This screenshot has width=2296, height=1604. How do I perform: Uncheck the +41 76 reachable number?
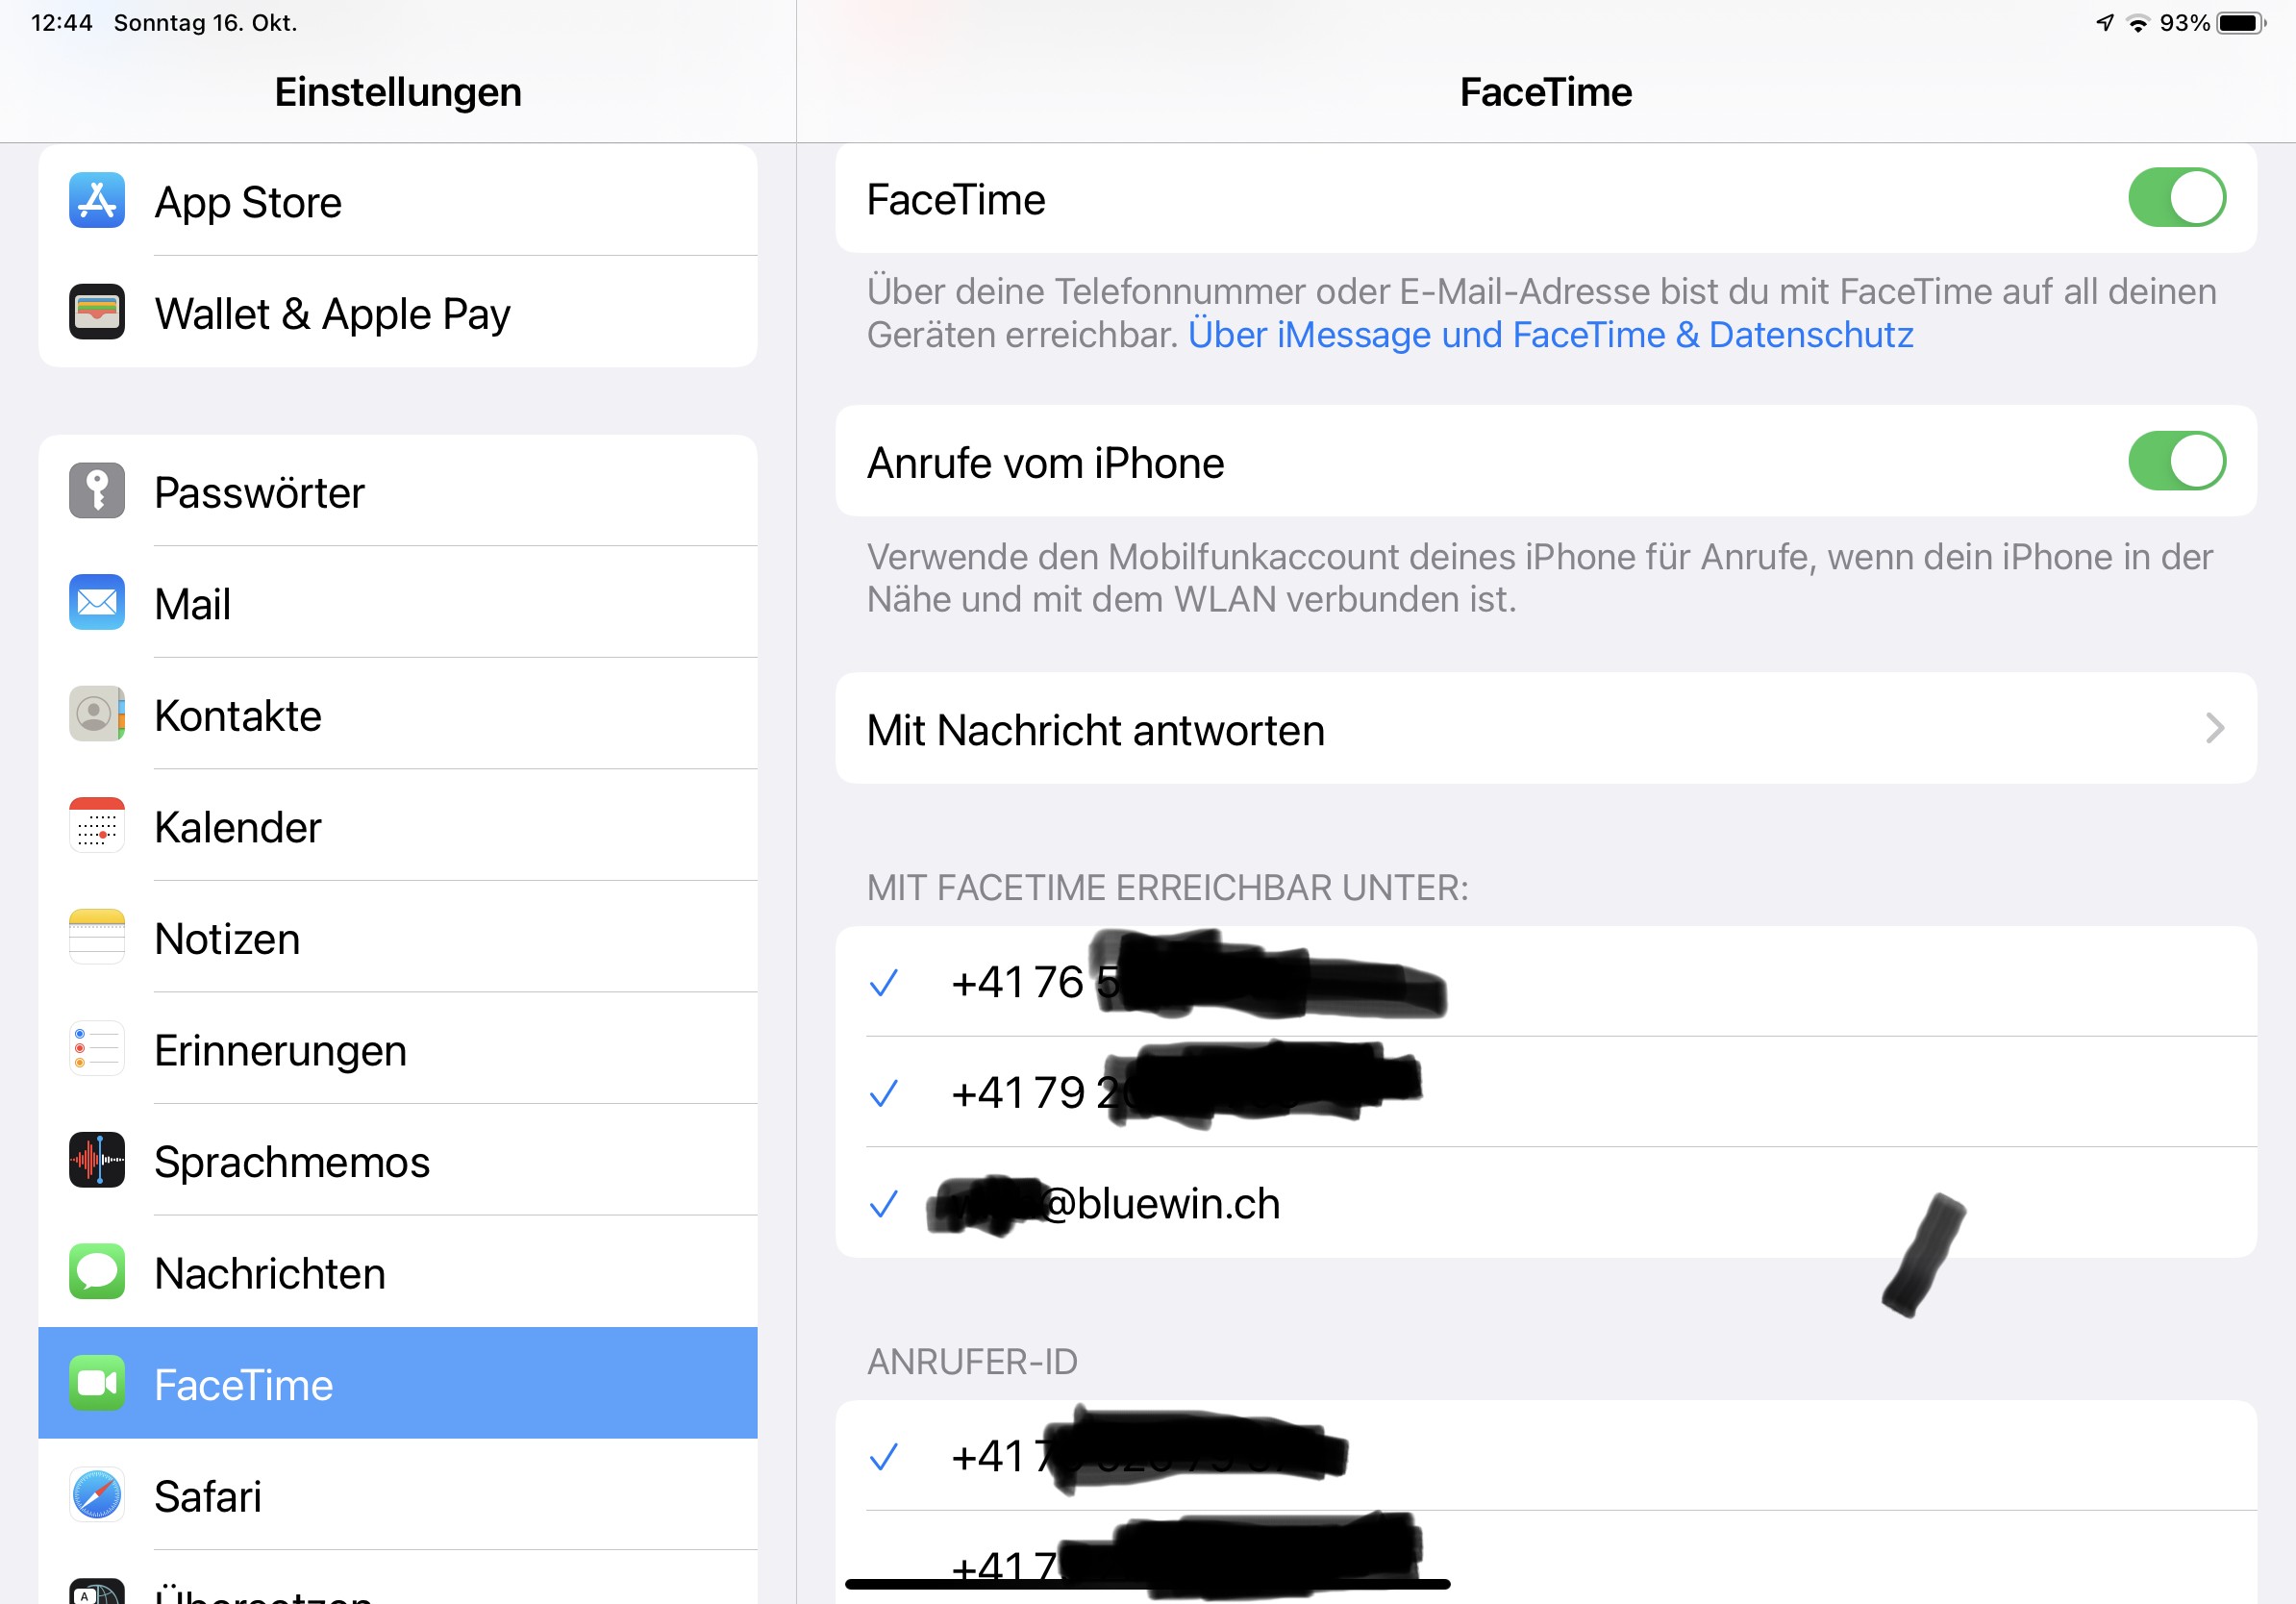click(x=884, y=983)
